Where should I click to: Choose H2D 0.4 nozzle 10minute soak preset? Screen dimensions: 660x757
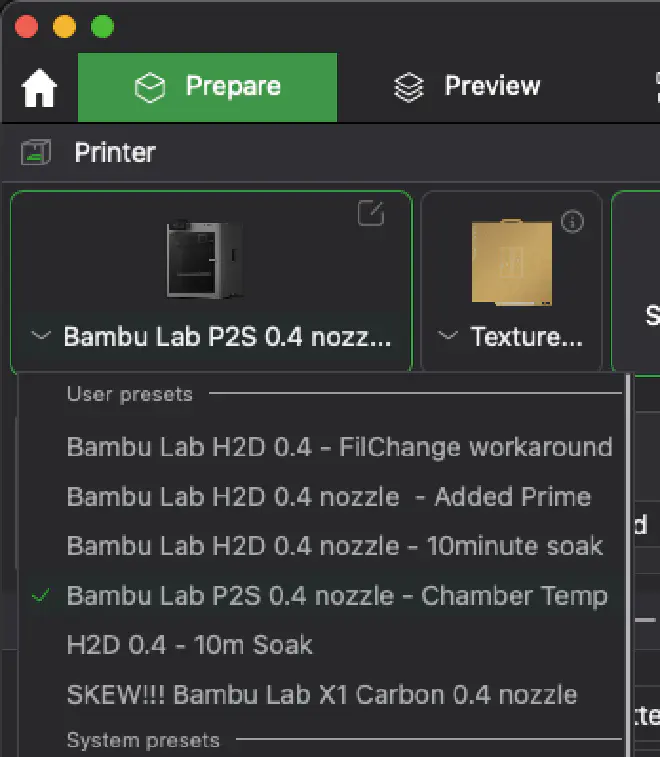[334, 546]
